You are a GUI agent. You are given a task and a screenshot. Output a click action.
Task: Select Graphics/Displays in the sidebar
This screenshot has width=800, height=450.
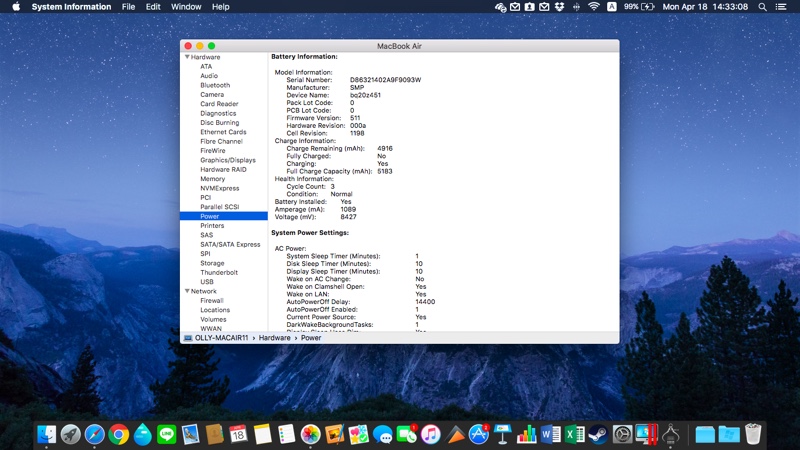[x=228, y=160]
